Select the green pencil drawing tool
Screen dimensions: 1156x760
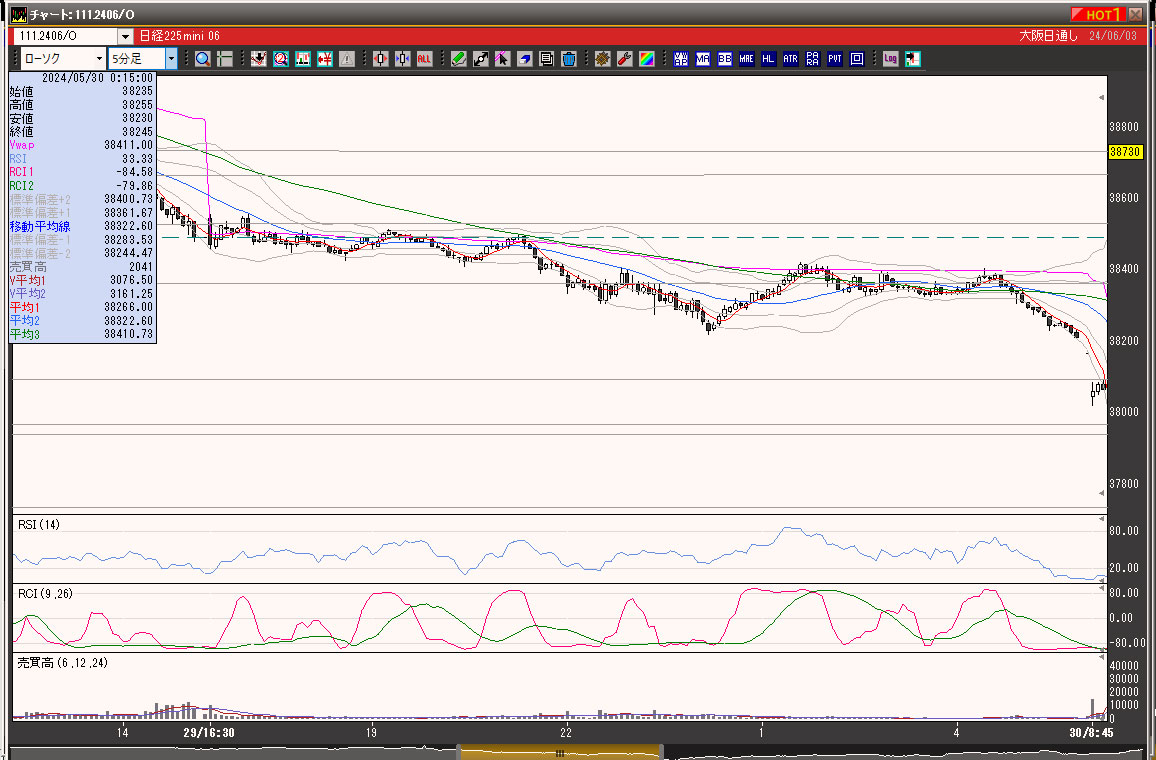click(x=459, y=59)
